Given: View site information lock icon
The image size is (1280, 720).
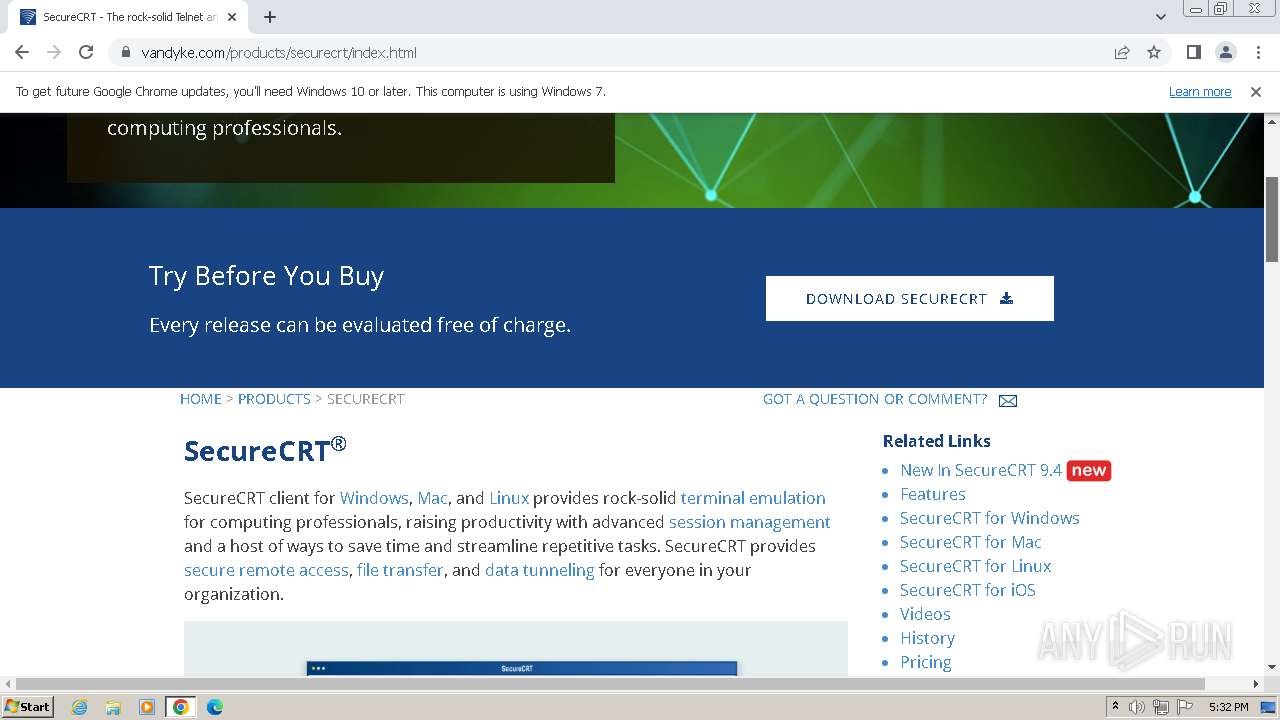Looking at the screenshot, I should (x=125, y=52).
